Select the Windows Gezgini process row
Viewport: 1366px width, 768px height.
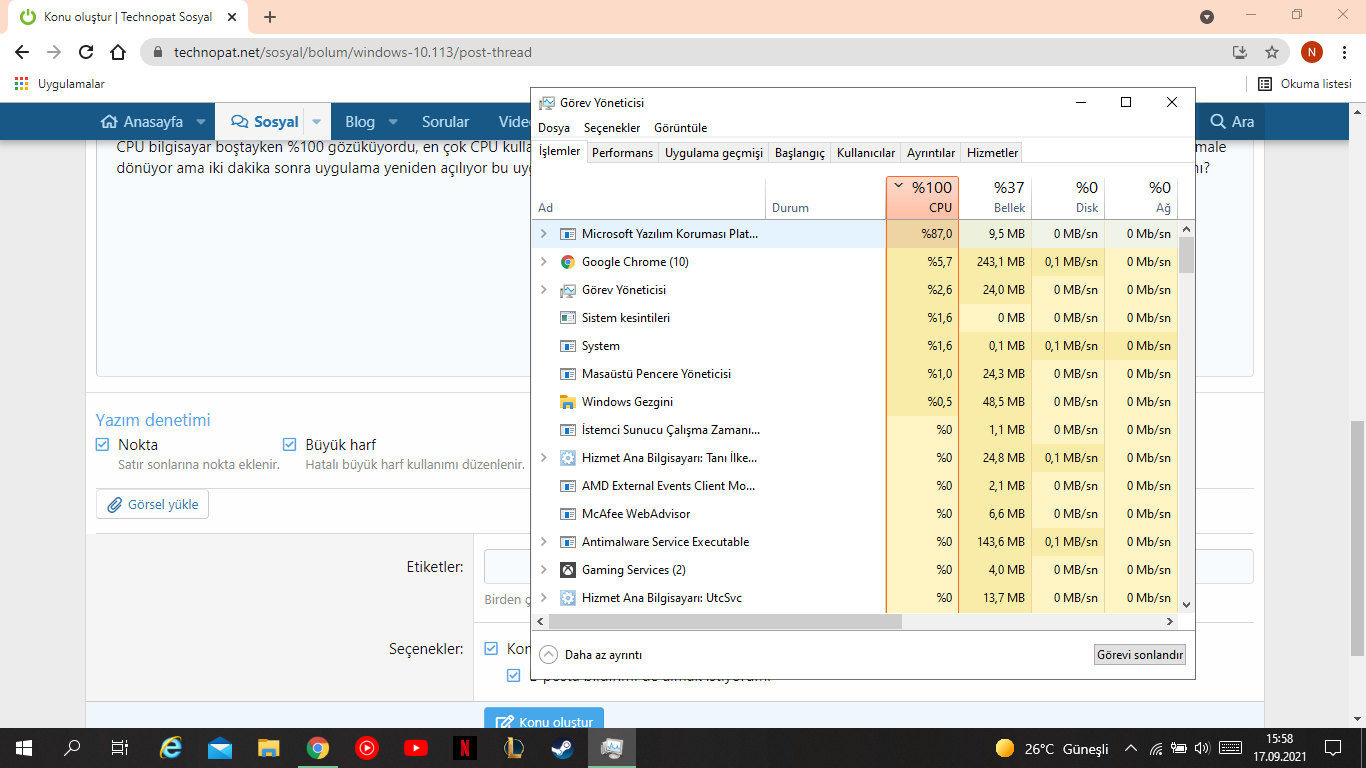click(x=856, y=402)
